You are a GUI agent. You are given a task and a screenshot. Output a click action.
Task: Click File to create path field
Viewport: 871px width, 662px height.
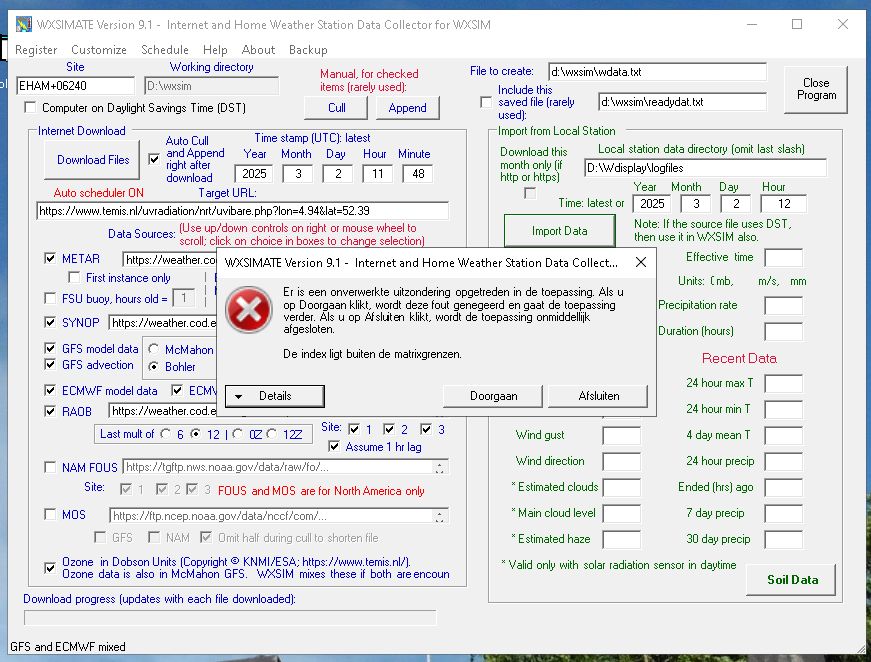coord(657,72)
